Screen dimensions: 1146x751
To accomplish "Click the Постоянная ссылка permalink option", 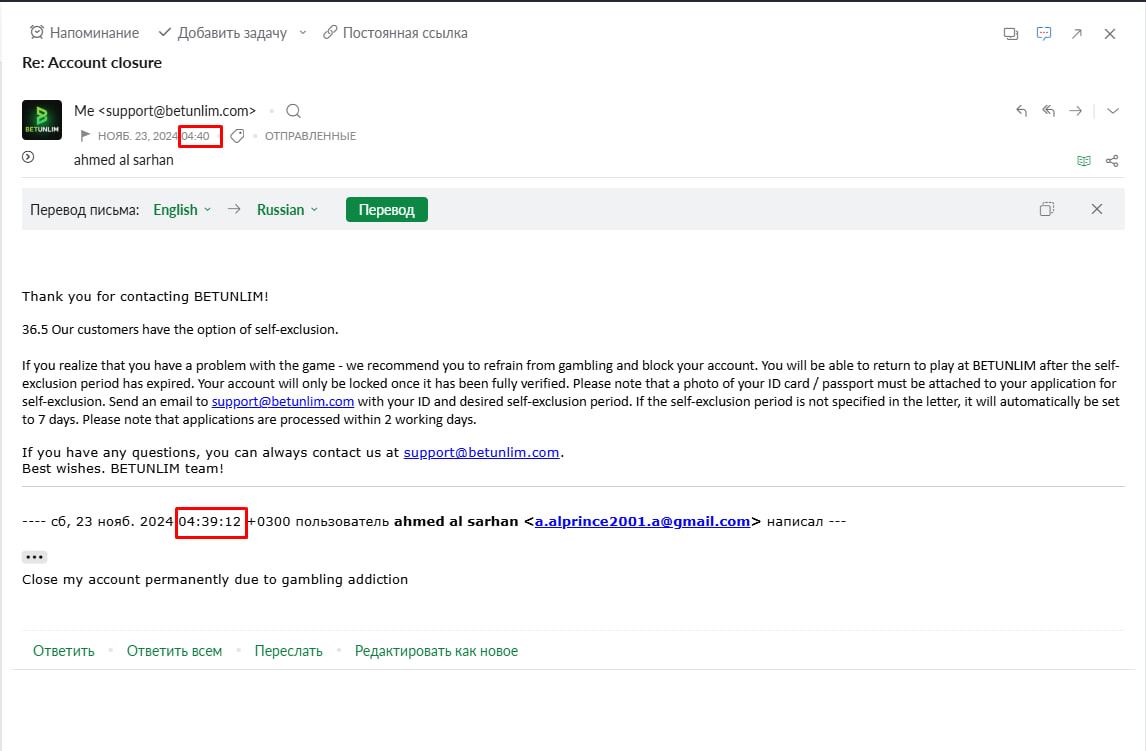I will tap(395, 33).
